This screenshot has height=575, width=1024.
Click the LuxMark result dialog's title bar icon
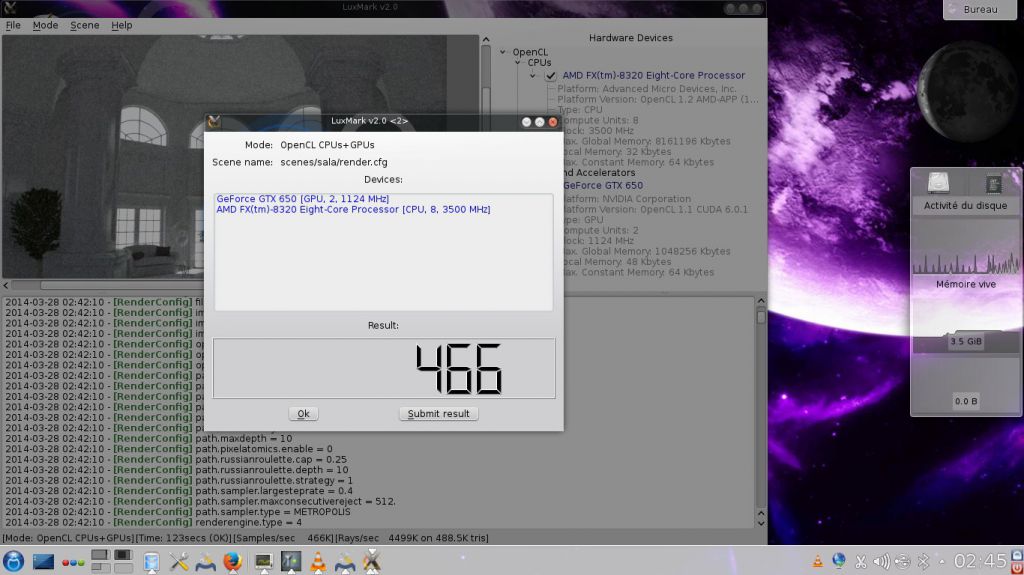(214, 122)
